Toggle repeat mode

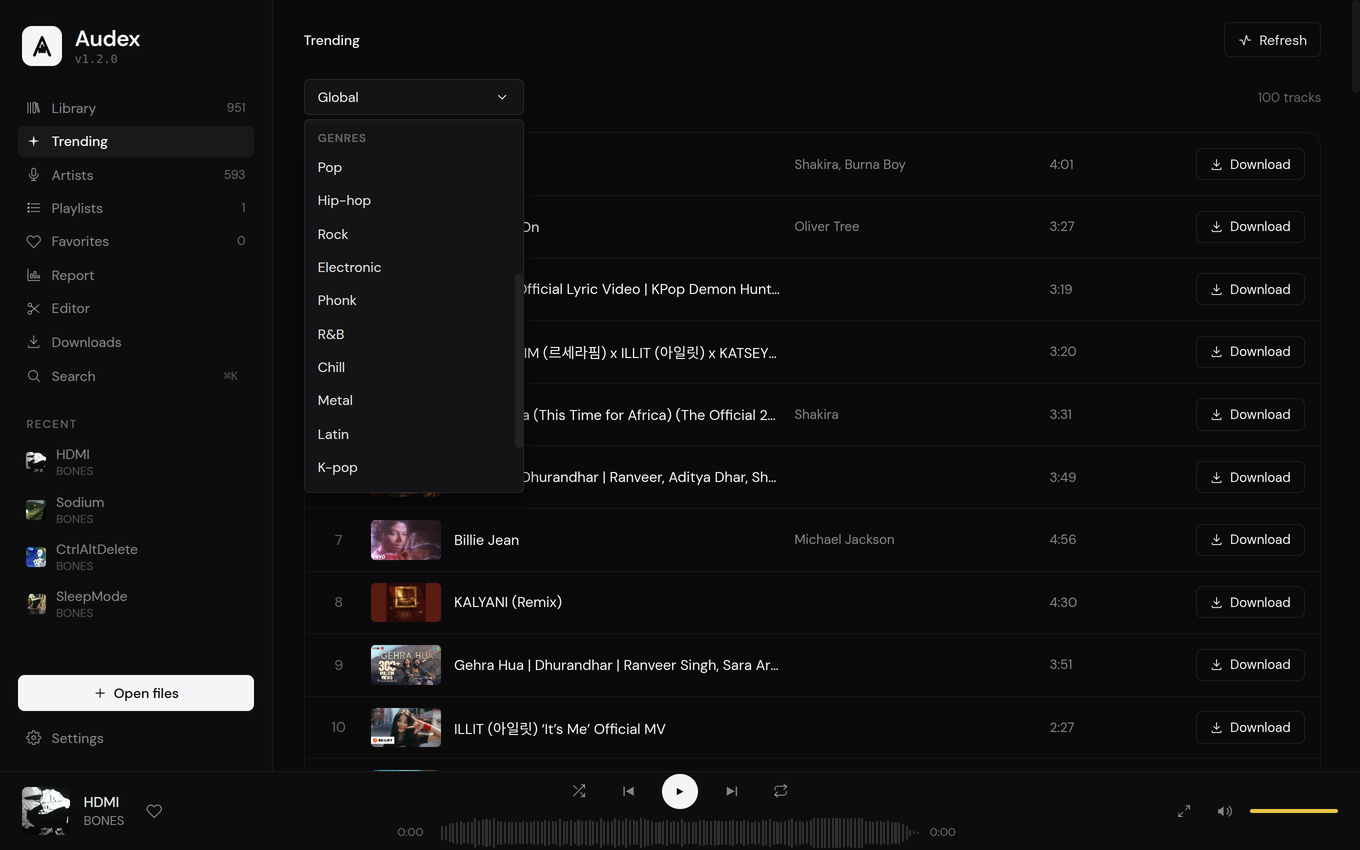point(780,791)
